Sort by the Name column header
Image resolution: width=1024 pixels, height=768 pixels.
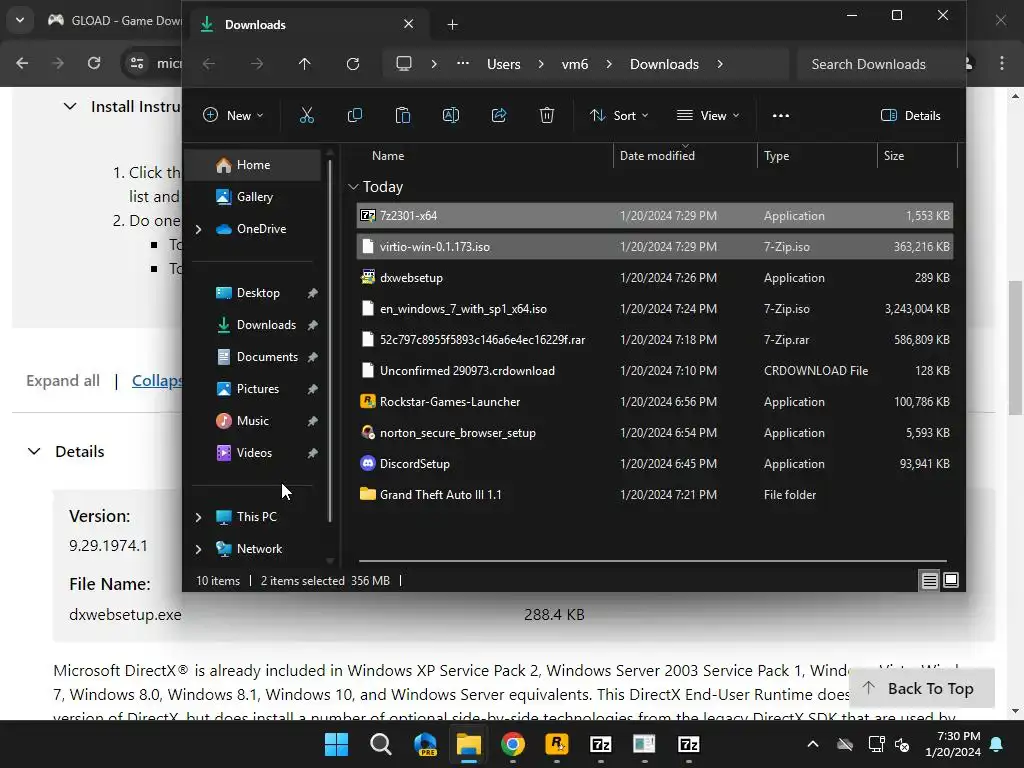pyautogui.click(x=388, y=156)
